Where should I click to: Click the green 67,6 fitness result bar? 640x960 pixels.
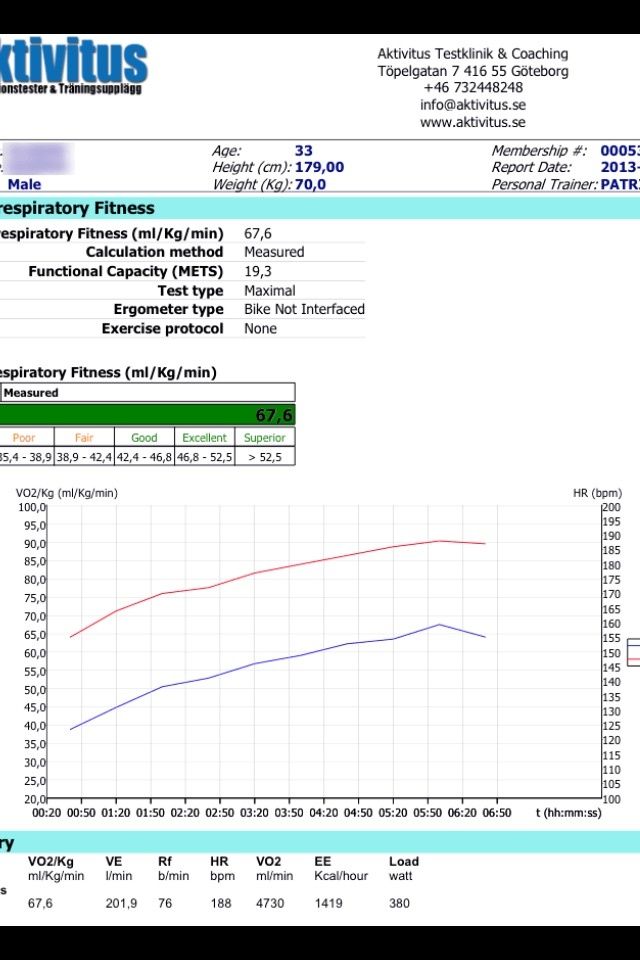pos(147,415)
